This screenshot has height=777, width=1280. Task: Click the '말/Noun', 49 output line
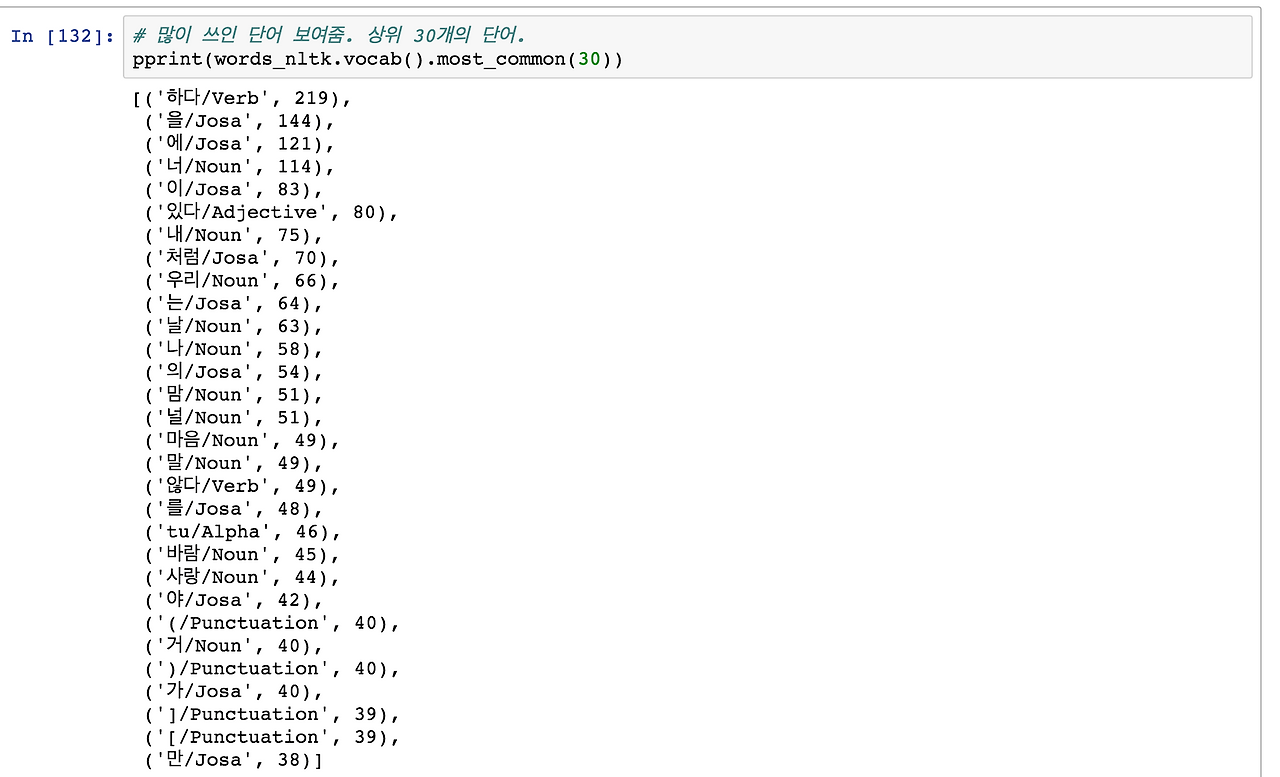(235, 464)
